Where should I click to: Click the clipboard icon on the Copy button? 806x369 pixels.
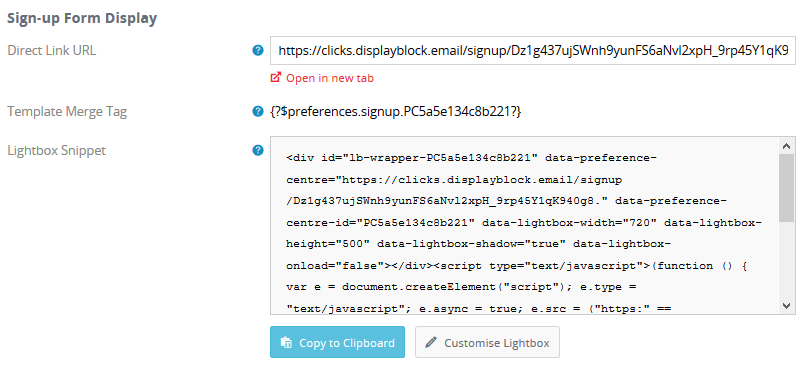coord(286,342)
